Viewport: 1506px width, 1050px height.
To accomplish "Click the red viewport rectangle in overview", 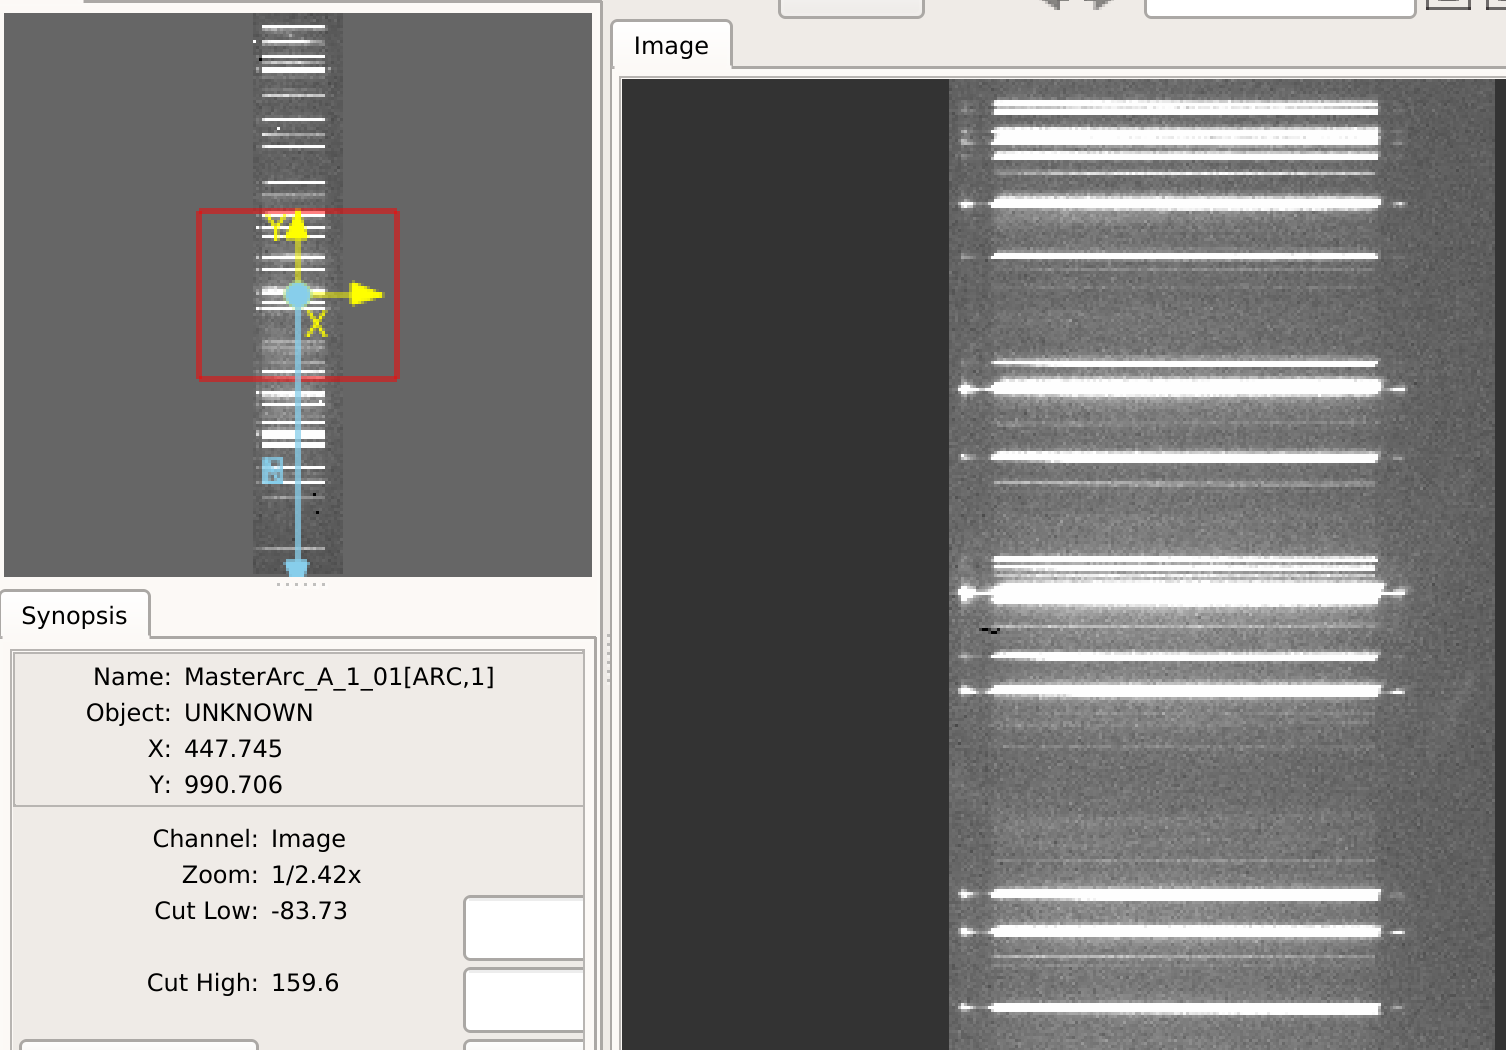I will [298, 294].
